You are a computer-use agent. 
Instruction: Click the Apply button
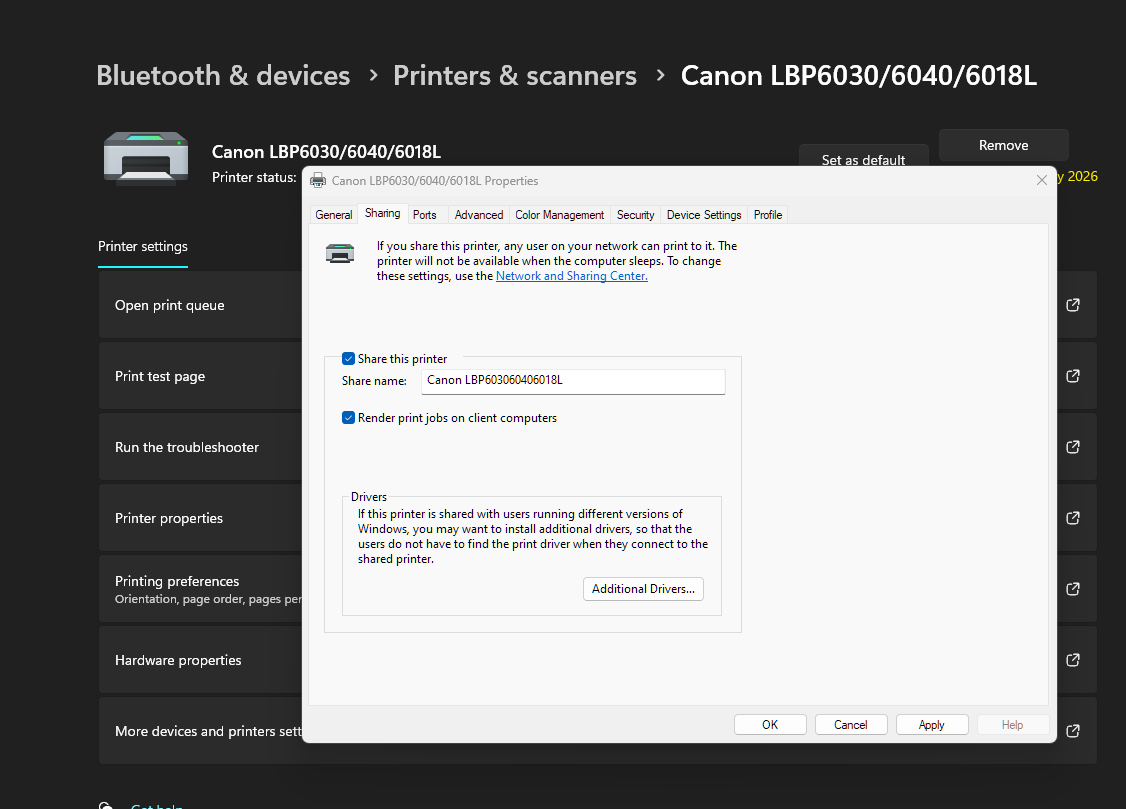click(x=932, y=724)
